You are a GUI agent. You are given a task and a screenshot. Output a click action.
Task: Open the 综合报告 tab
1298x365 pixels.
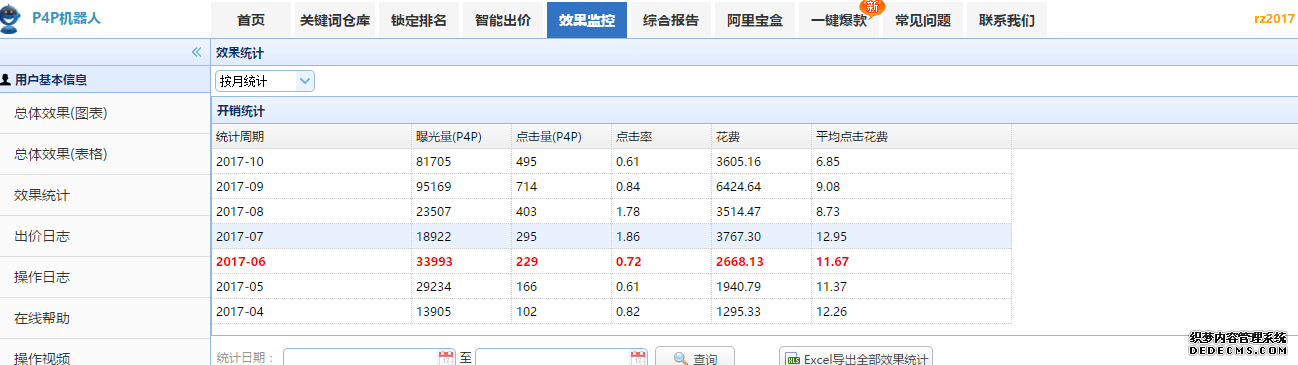(671, 21)
